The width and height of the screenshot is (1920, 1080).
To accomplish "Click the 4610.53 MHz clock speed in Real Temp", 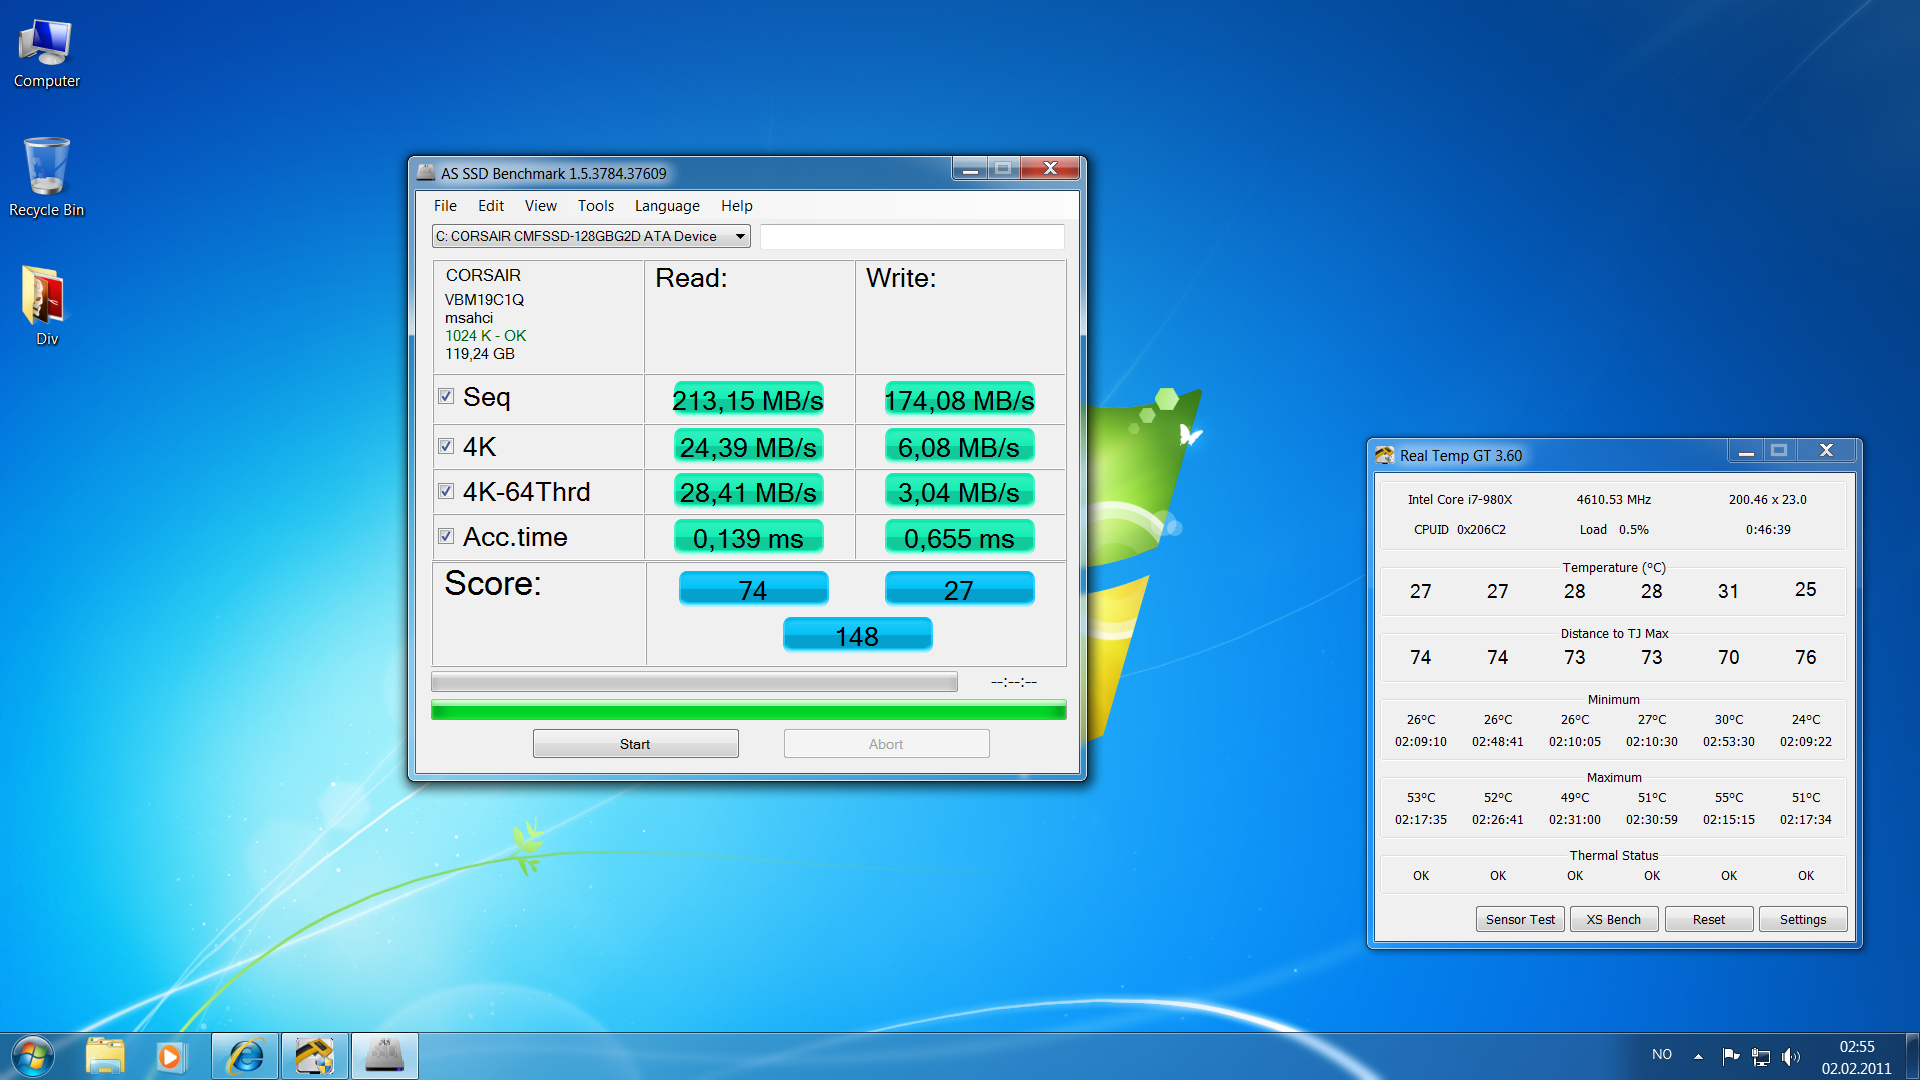I will pos(1614,499).
